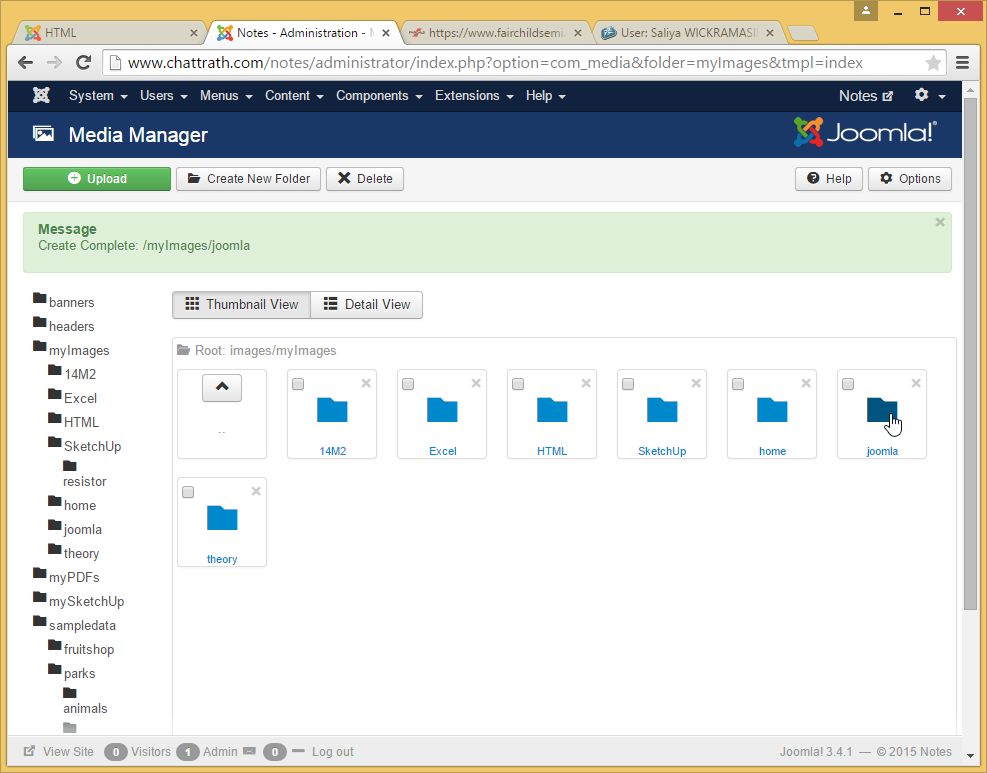Delete the Excel folder using its X icon

476,384
